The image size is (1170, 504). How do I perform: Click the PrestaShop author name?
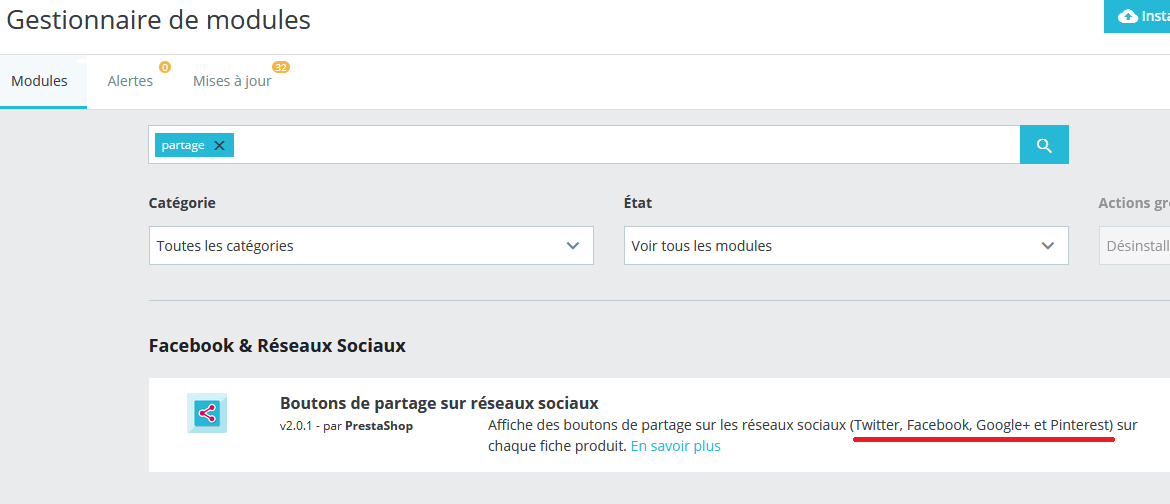point(379,426)
